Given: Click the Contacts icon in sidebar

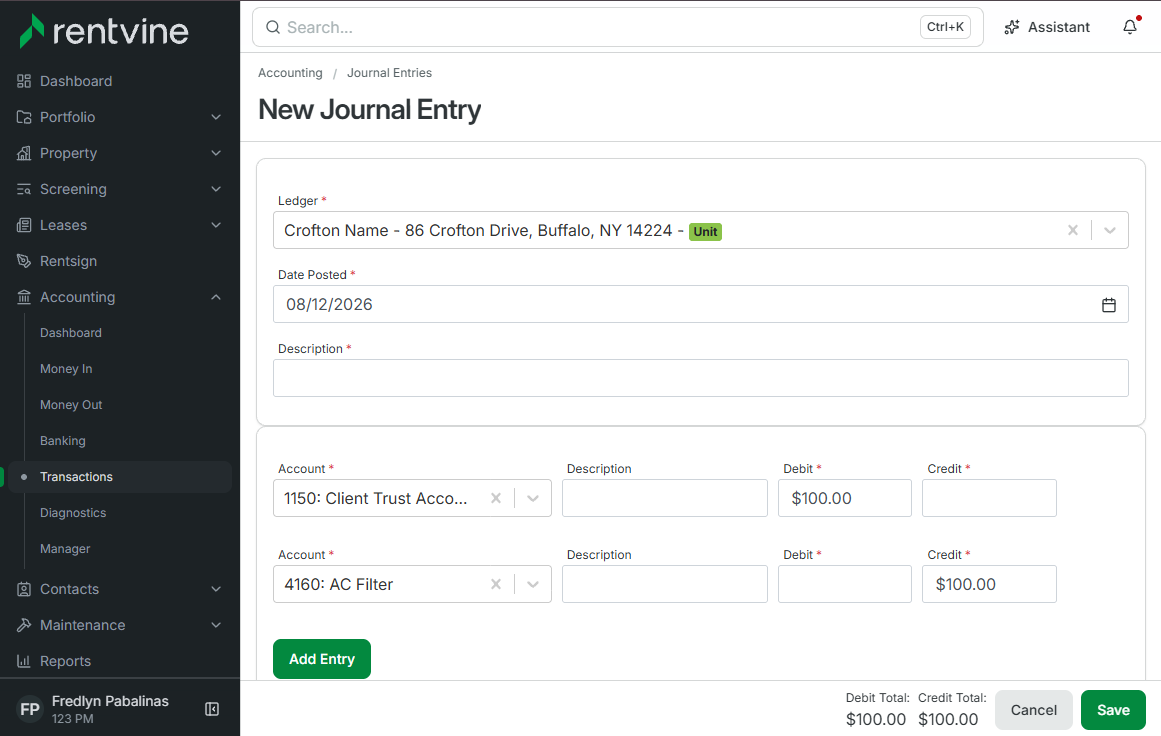Looking at the screenshot, I should tap(24, 589).
